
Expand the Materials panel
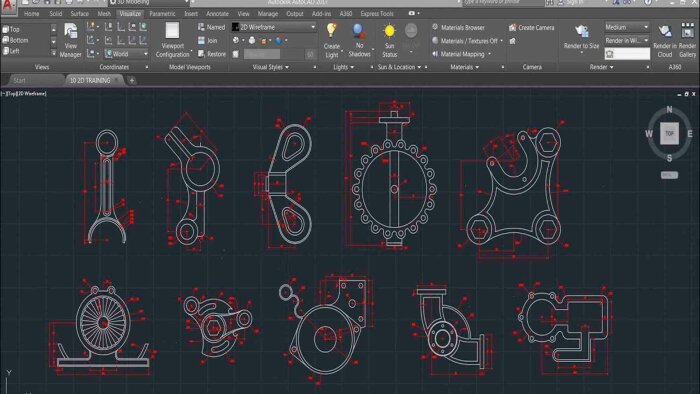click(464, 67)
